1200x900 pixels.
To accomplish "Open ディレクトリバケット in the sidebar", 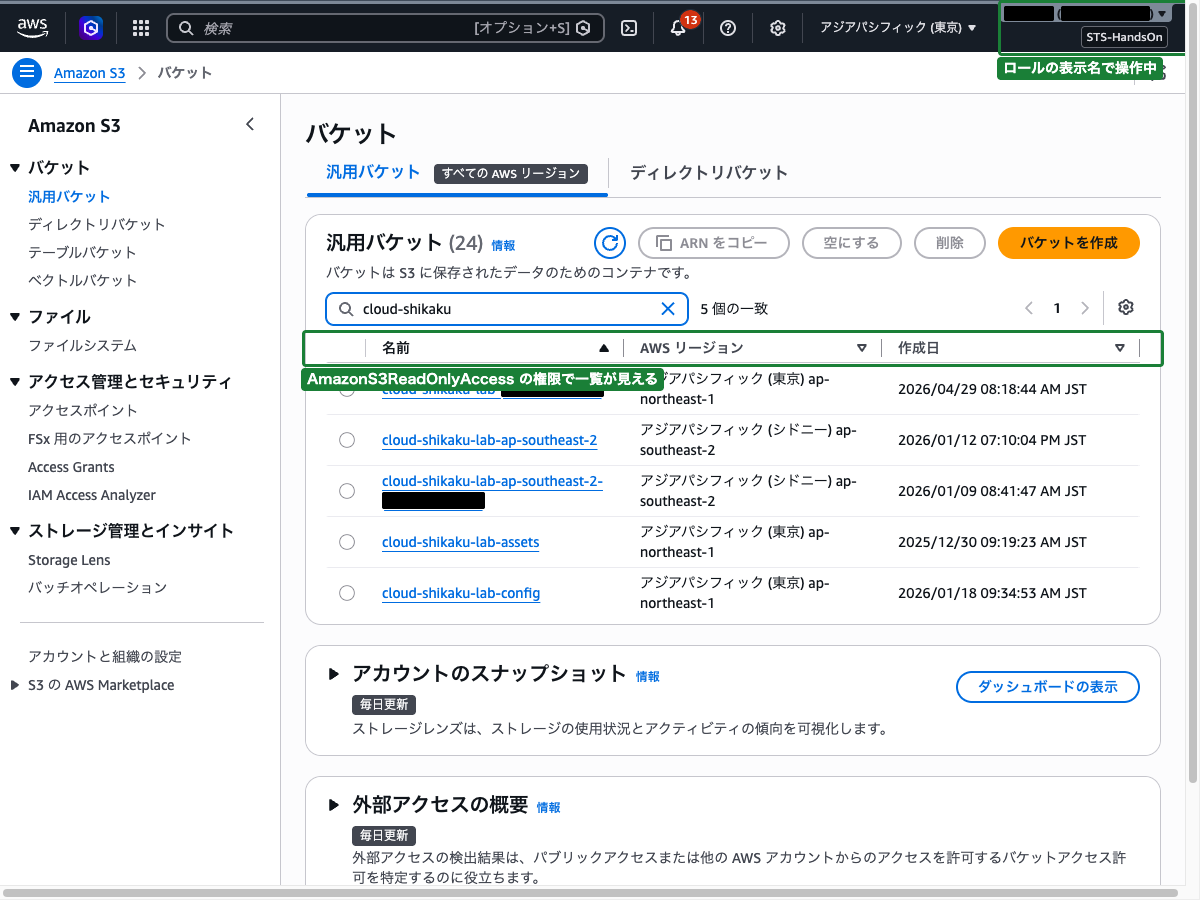I will 97,224.
